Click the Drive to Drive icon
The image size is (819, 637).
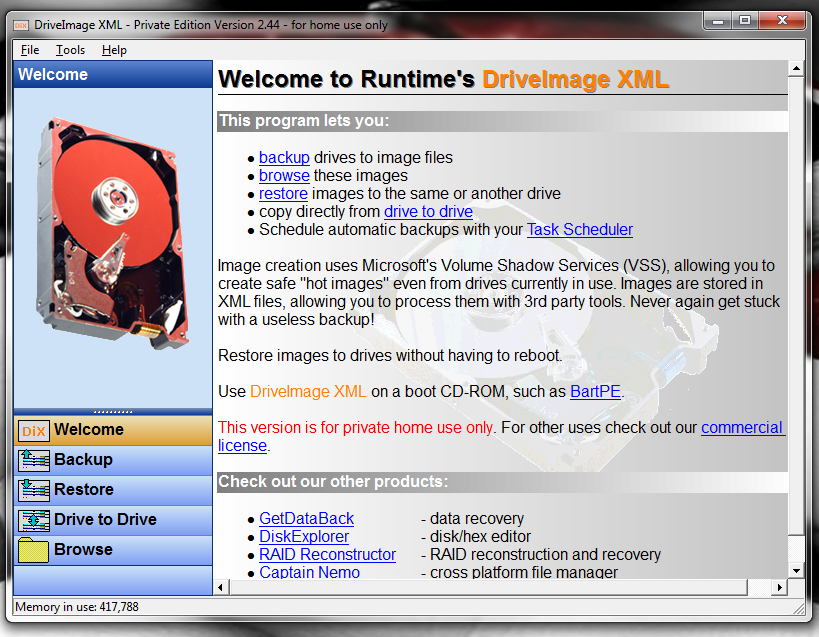click(x=33, y=521)
